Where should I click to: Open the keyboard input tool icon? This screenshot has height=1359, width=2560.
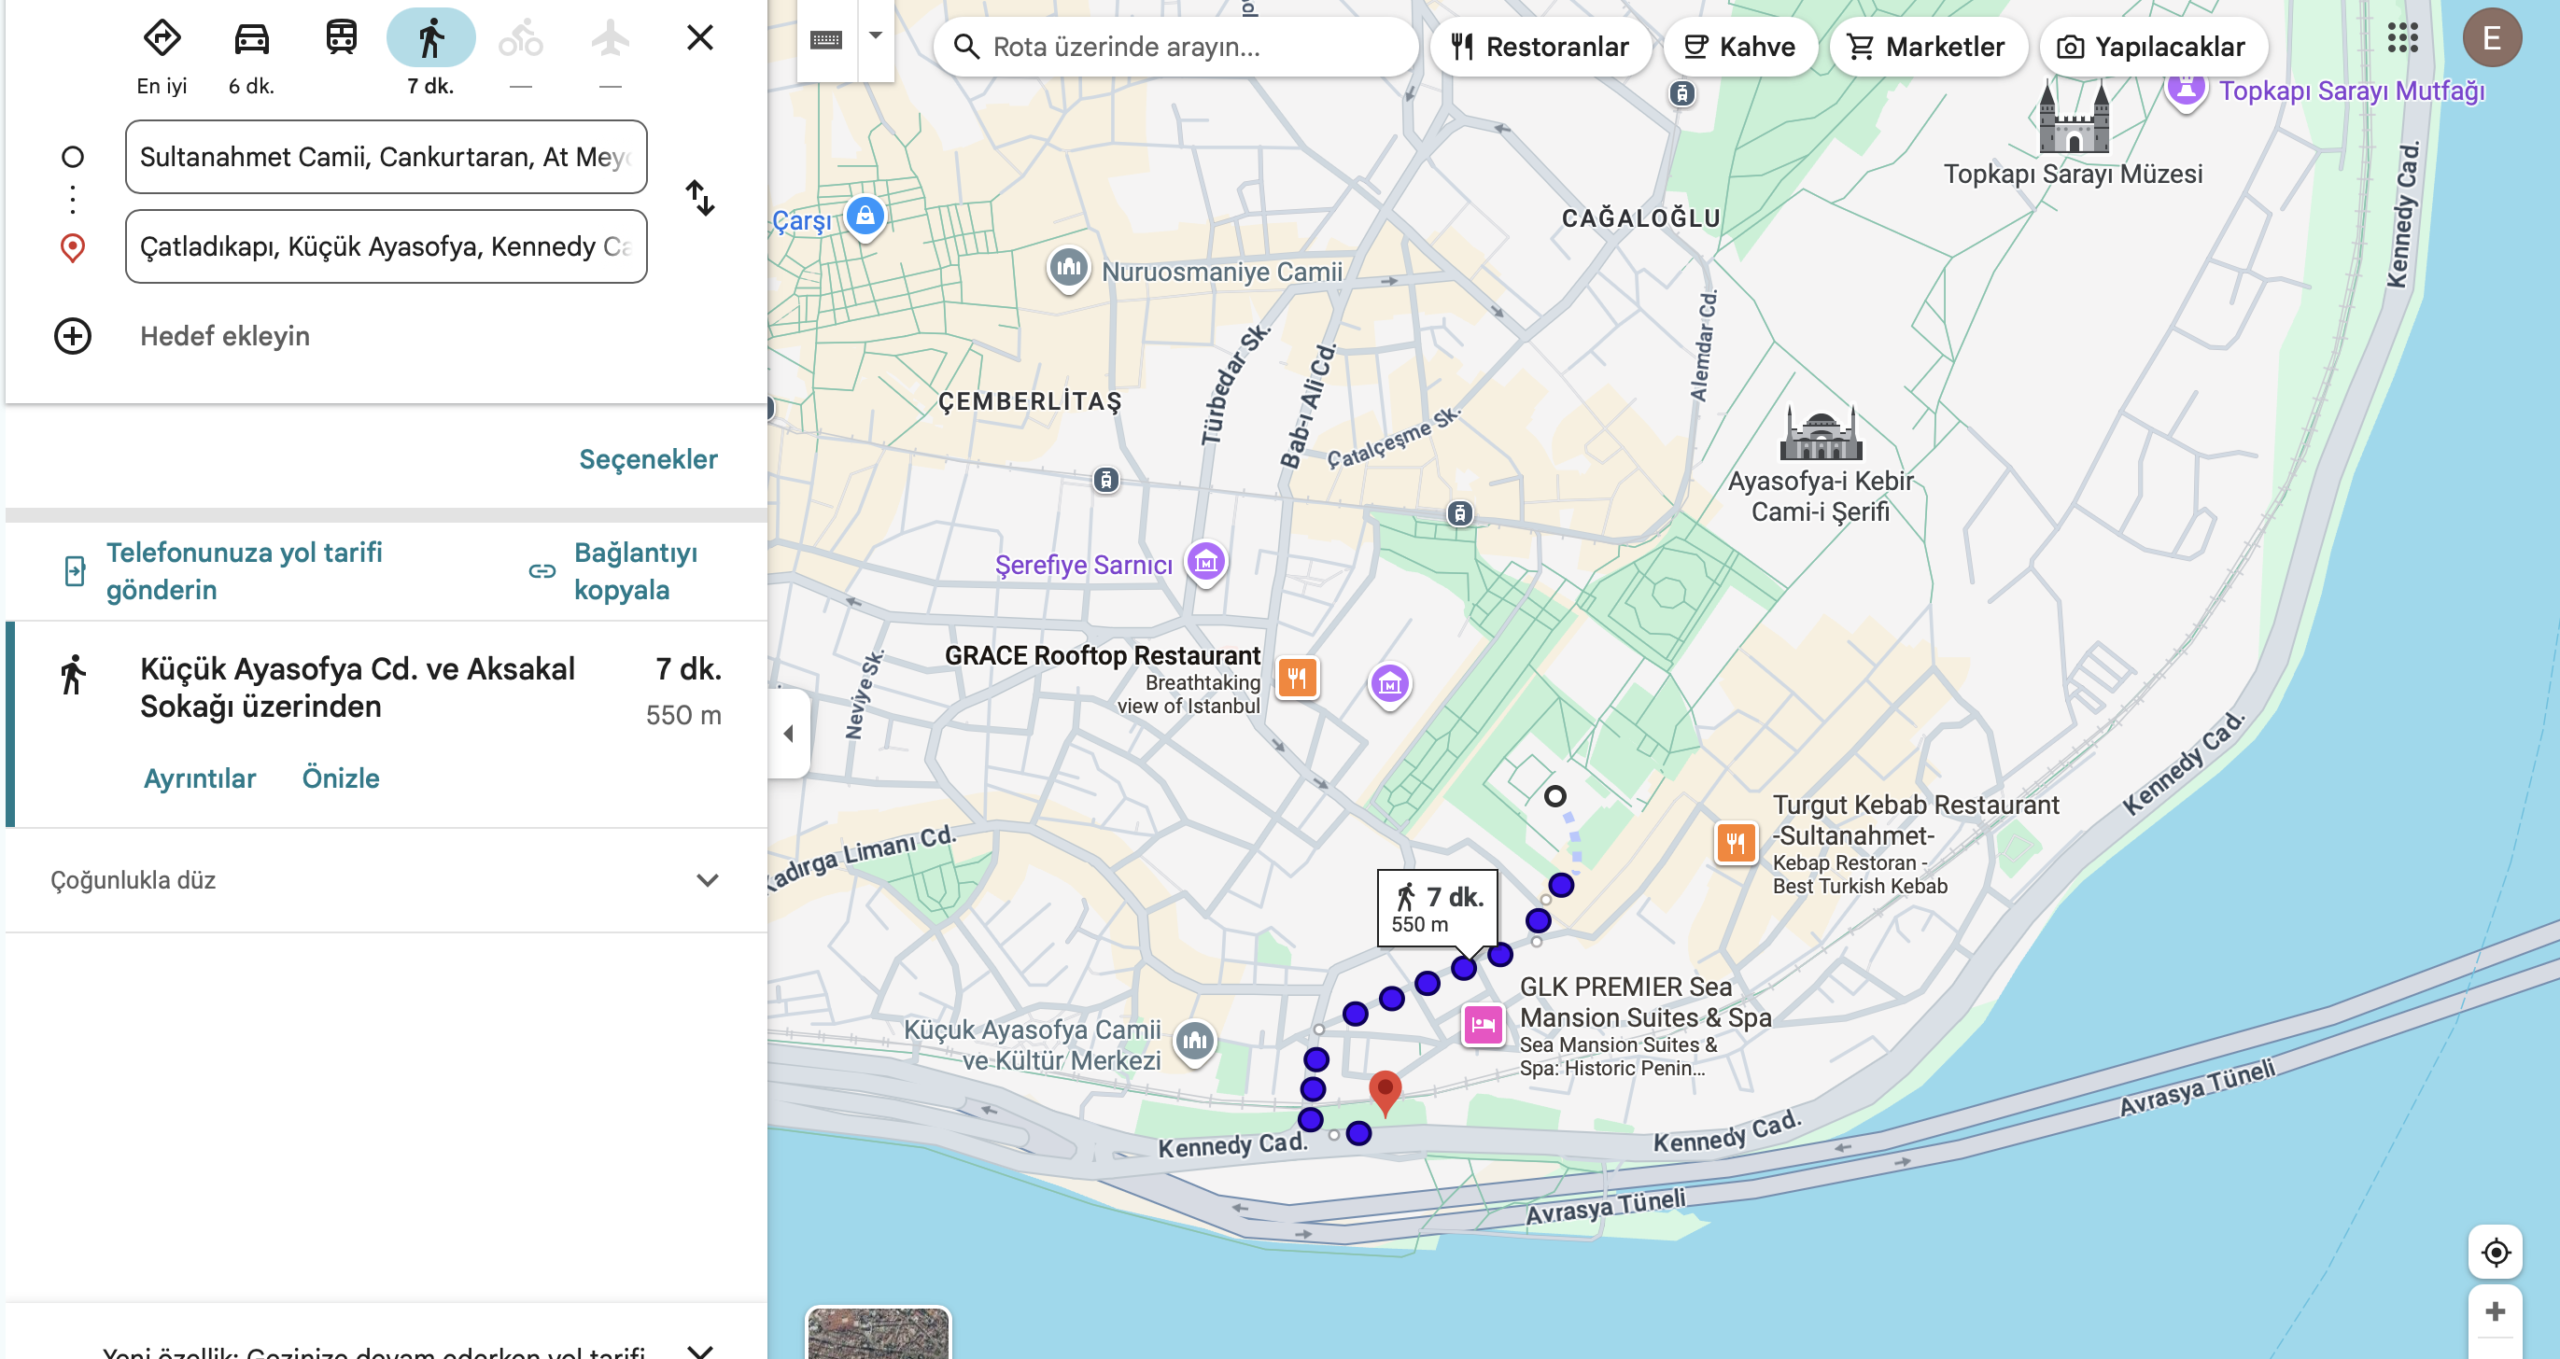pos(826,39)
